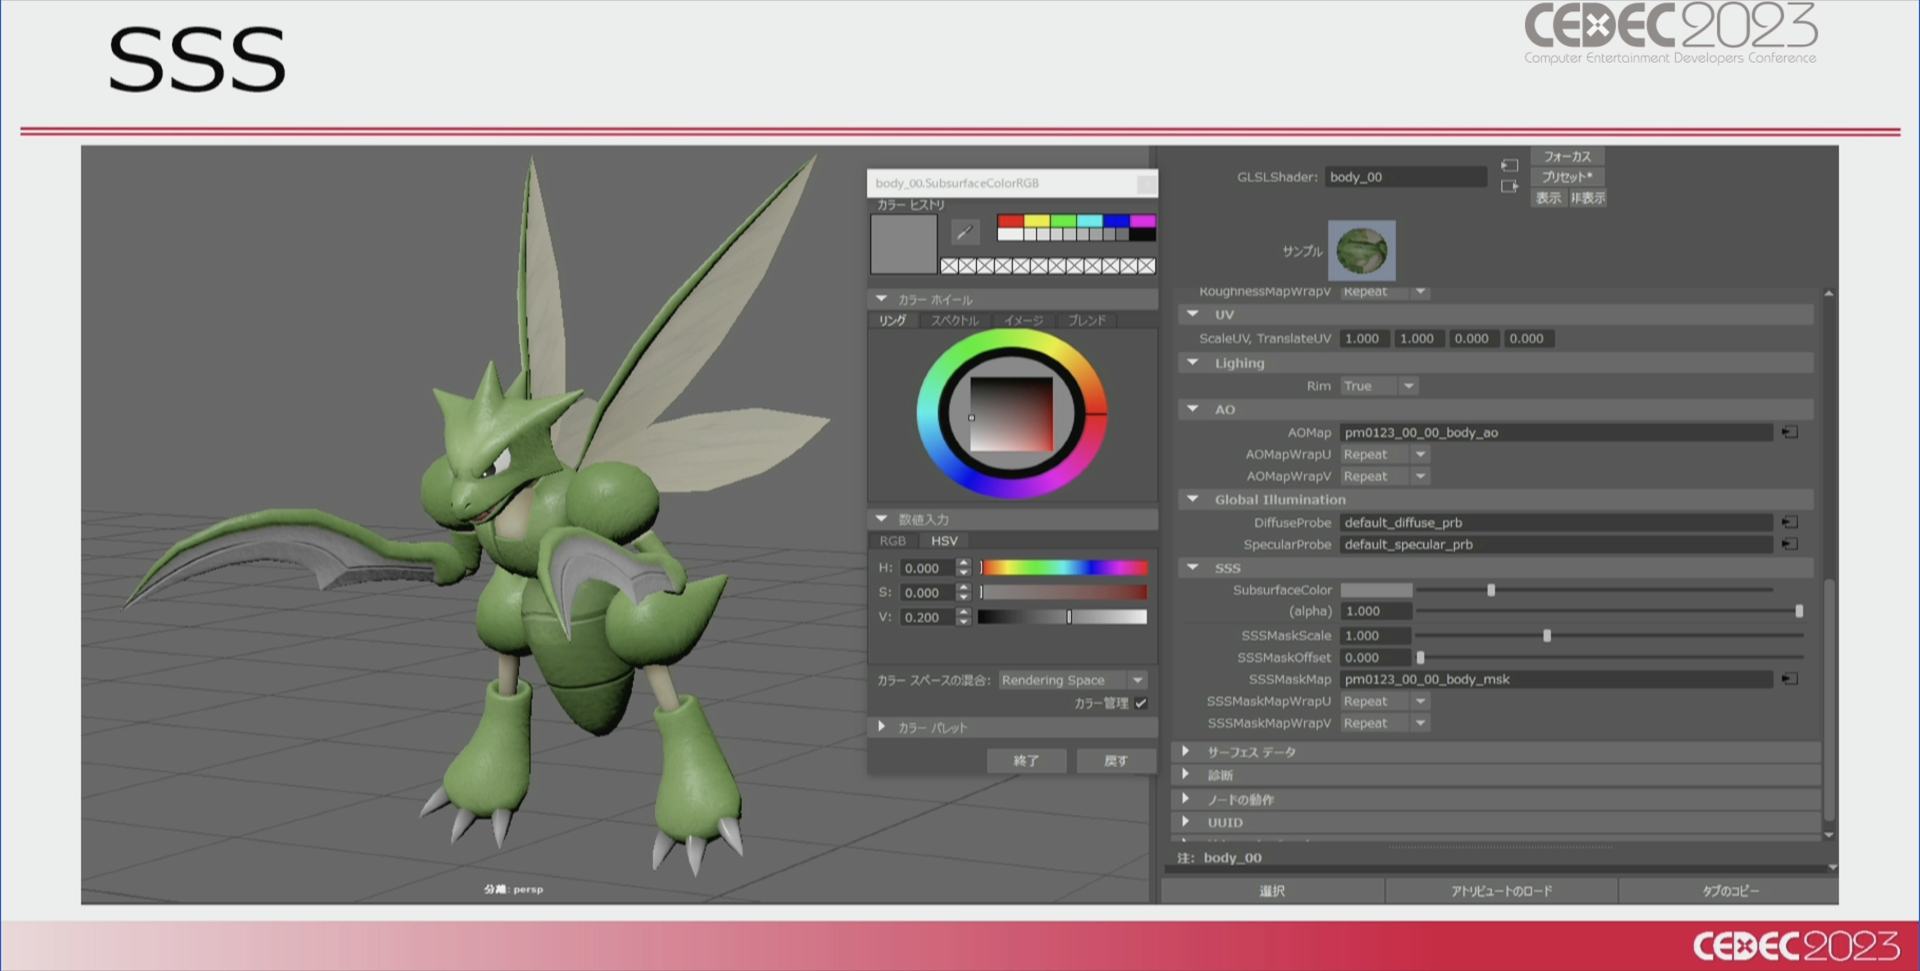Click the フォーカス button
1920x971 pixels.
click(x=1566, y=156)
